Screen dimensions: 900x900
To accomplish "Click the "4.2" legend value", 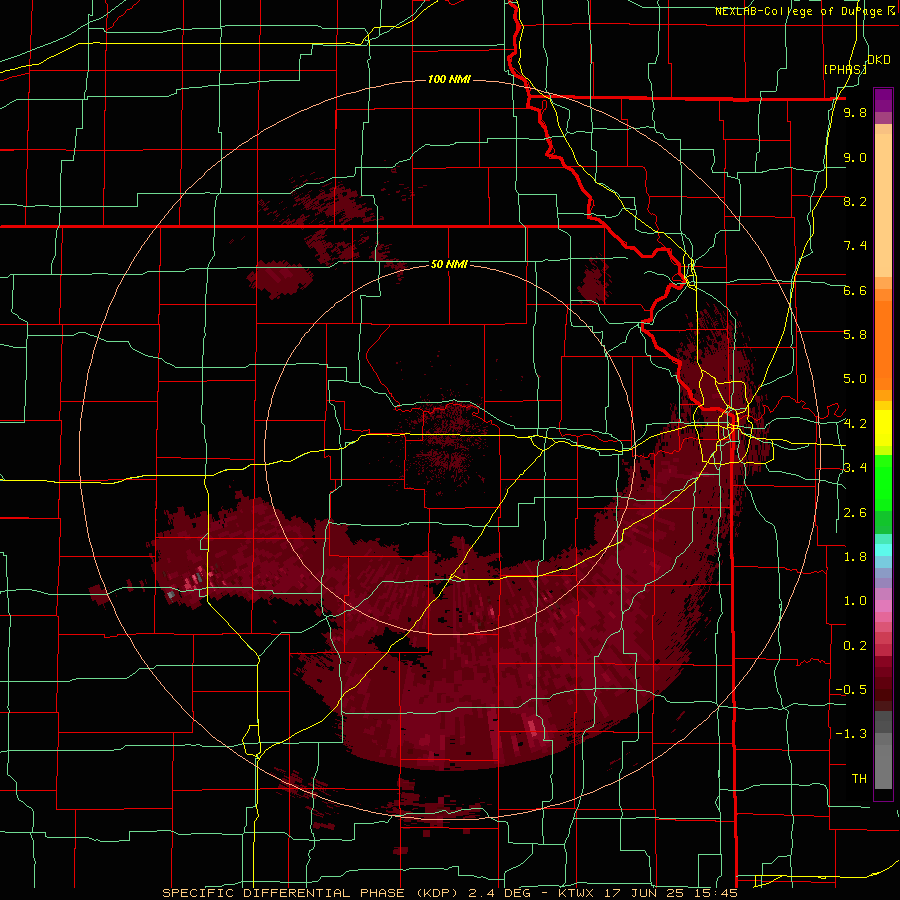I will (855, 424).
